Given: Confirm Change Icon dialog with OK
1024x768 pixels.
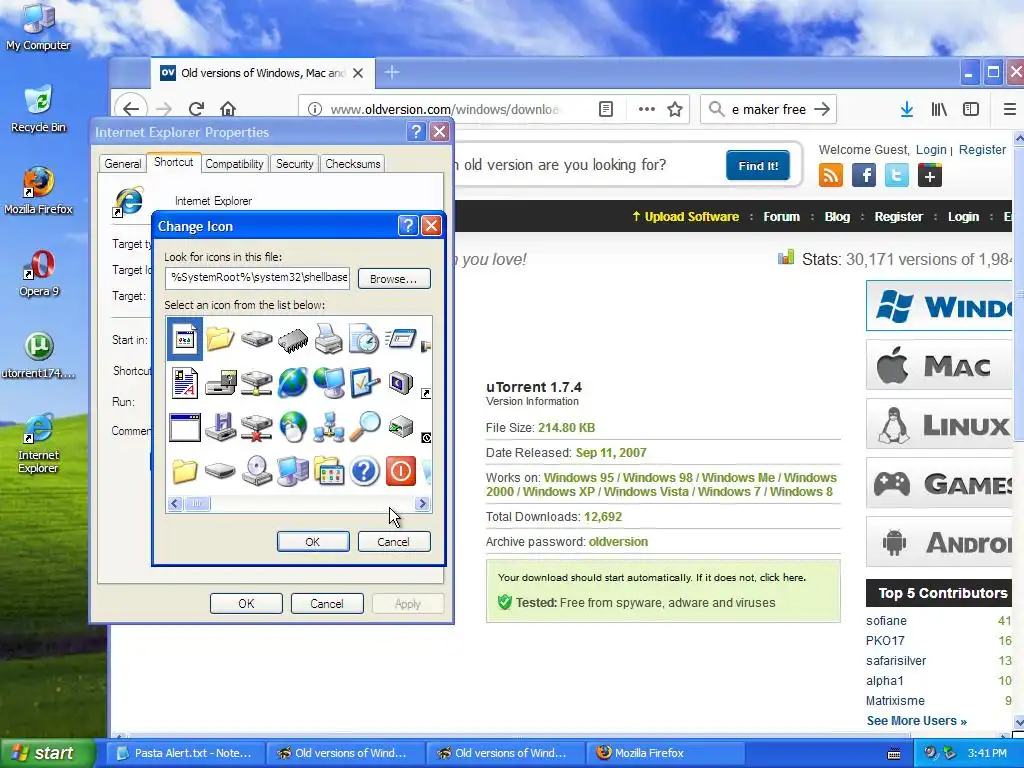Looking at the screenshot, I should (x=313, y=542).
